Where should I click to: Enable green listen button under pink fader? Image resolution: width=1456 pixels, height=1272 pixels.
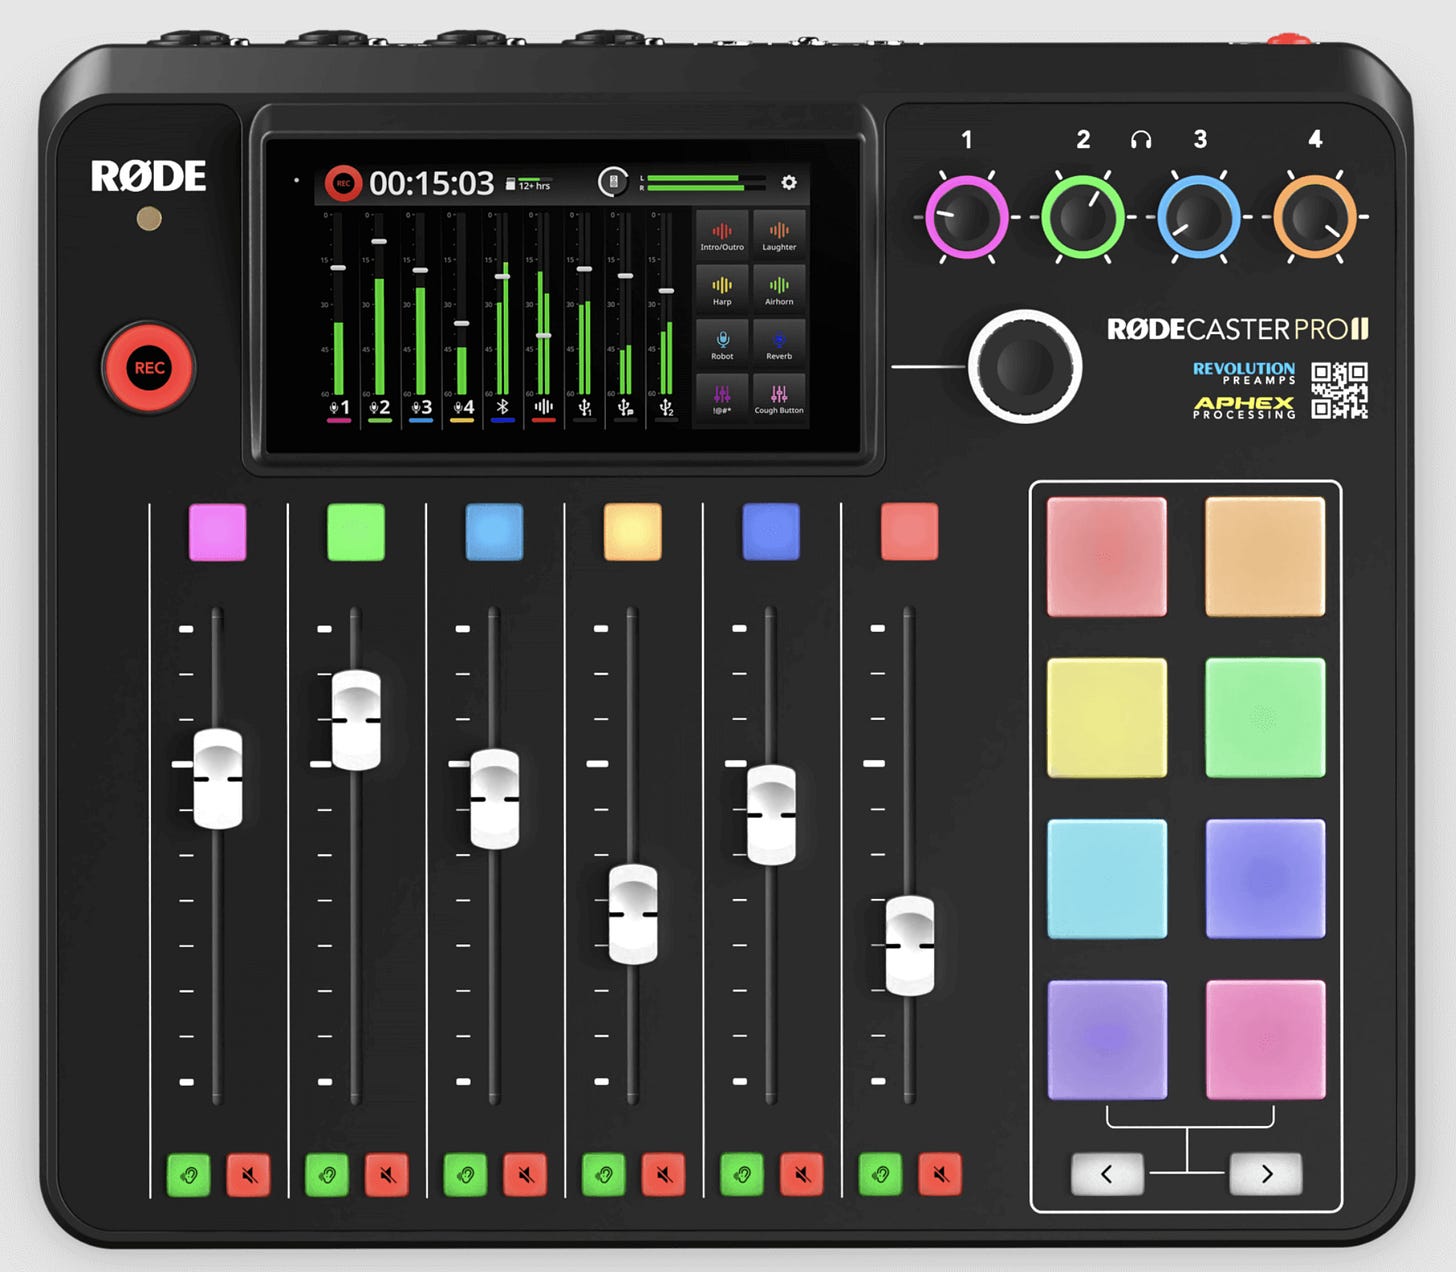[188, 1175]
